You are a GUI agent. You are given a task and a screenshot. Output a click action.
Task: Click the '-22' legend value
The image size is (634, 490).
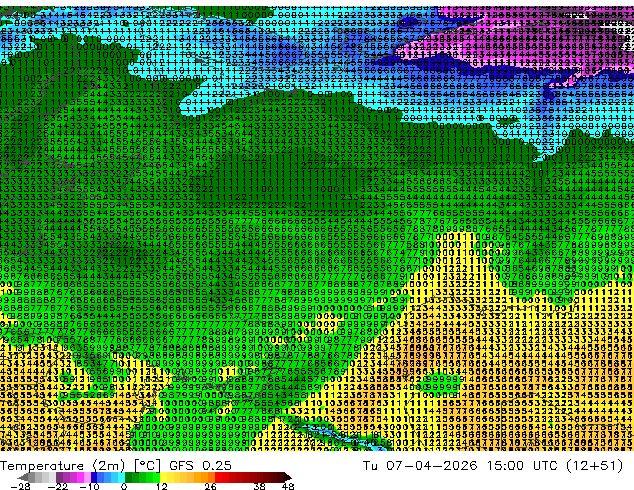pyautogui.click(x=57, y=486)
